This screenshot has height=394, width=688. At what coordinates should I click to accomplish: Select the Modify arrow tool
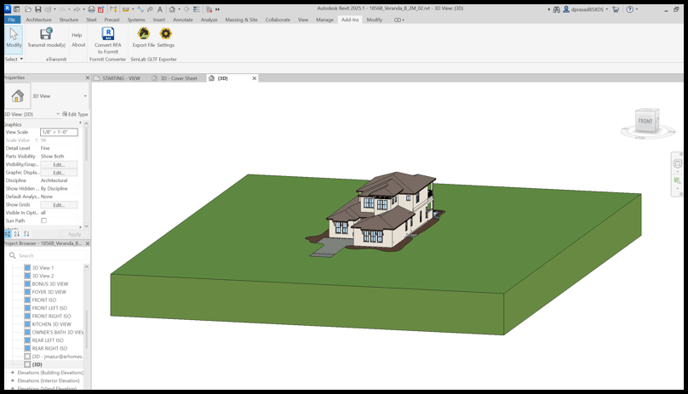point(14,38)
